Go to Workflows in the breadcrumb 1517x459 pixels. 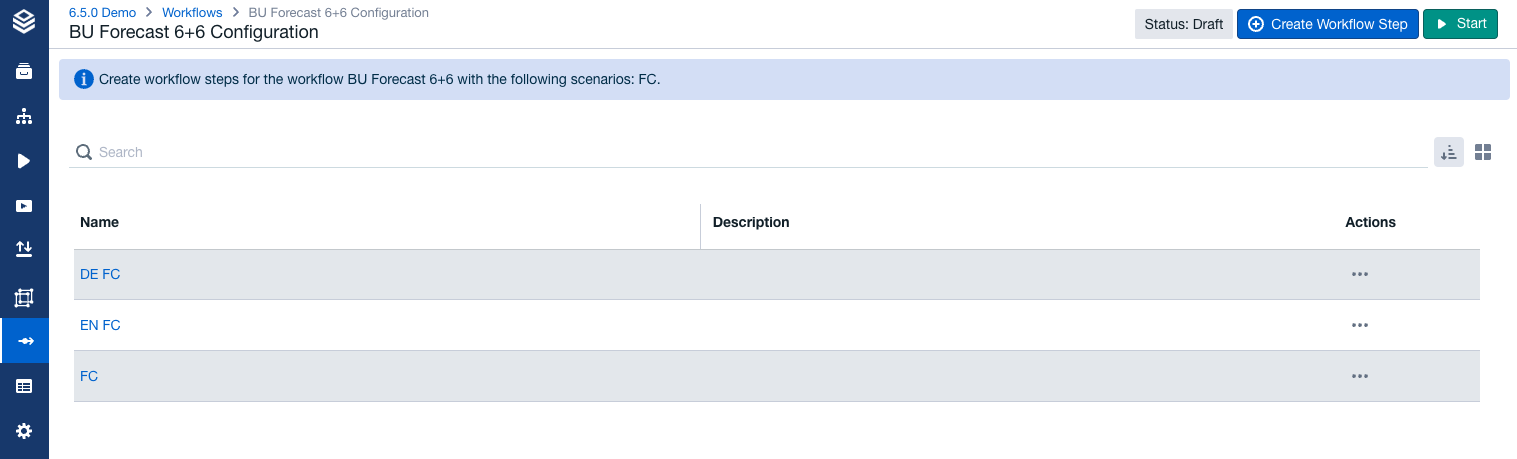pyautogui.click(x=192, y=13)
